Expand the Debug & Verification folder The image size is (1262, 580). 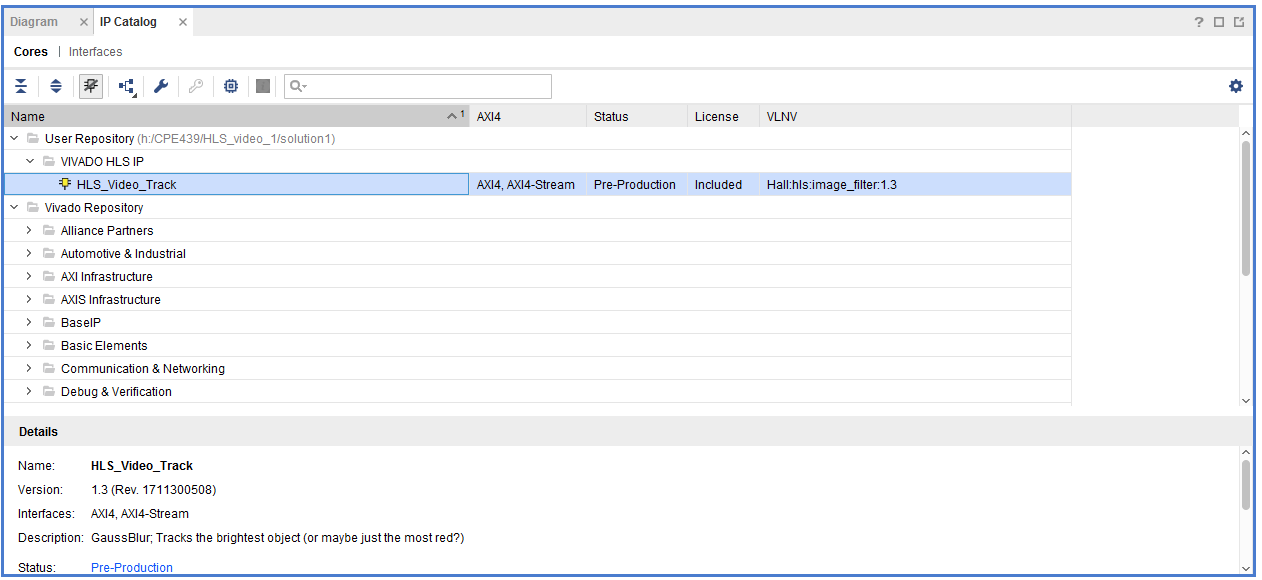(x=29, y=392)
